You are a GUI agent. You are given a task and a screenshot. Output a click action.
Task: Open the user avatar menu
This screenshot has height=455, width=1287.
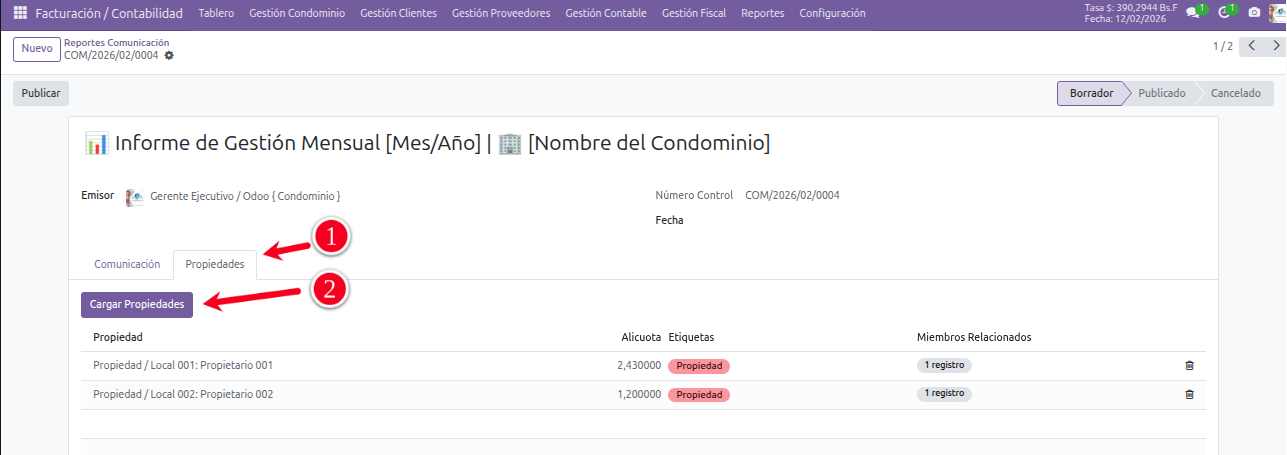(1278, 13)
